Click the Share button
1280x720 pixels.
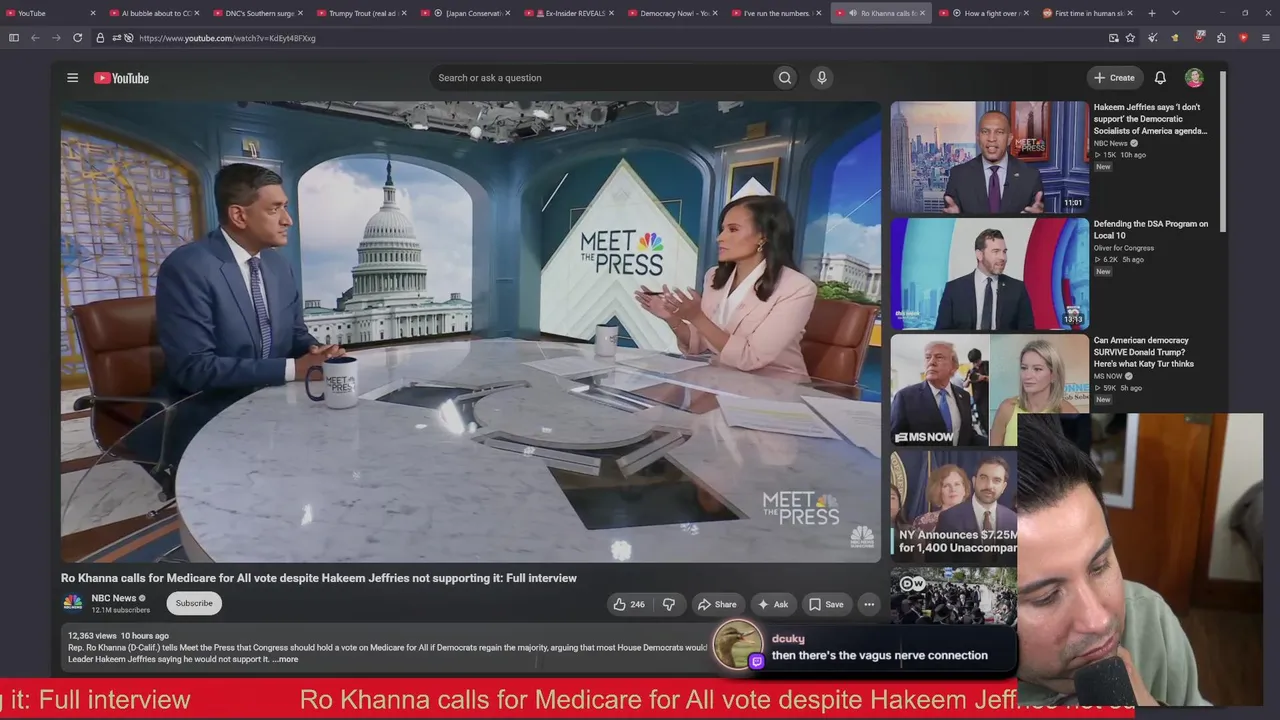[x=717, y=604]
